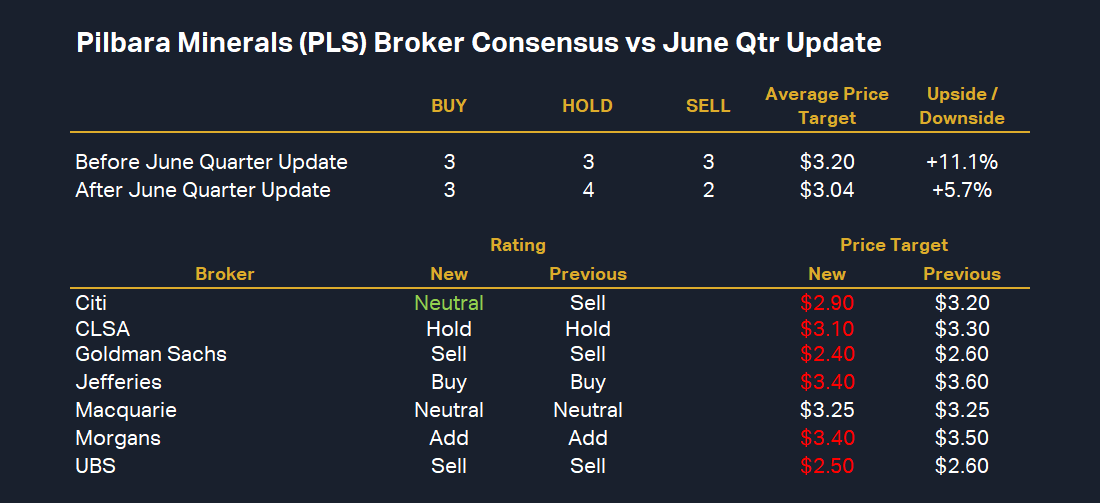Select the Goldman Sachs broker name
Viewport: 1100px width, 503px height.
coord(151,354)
